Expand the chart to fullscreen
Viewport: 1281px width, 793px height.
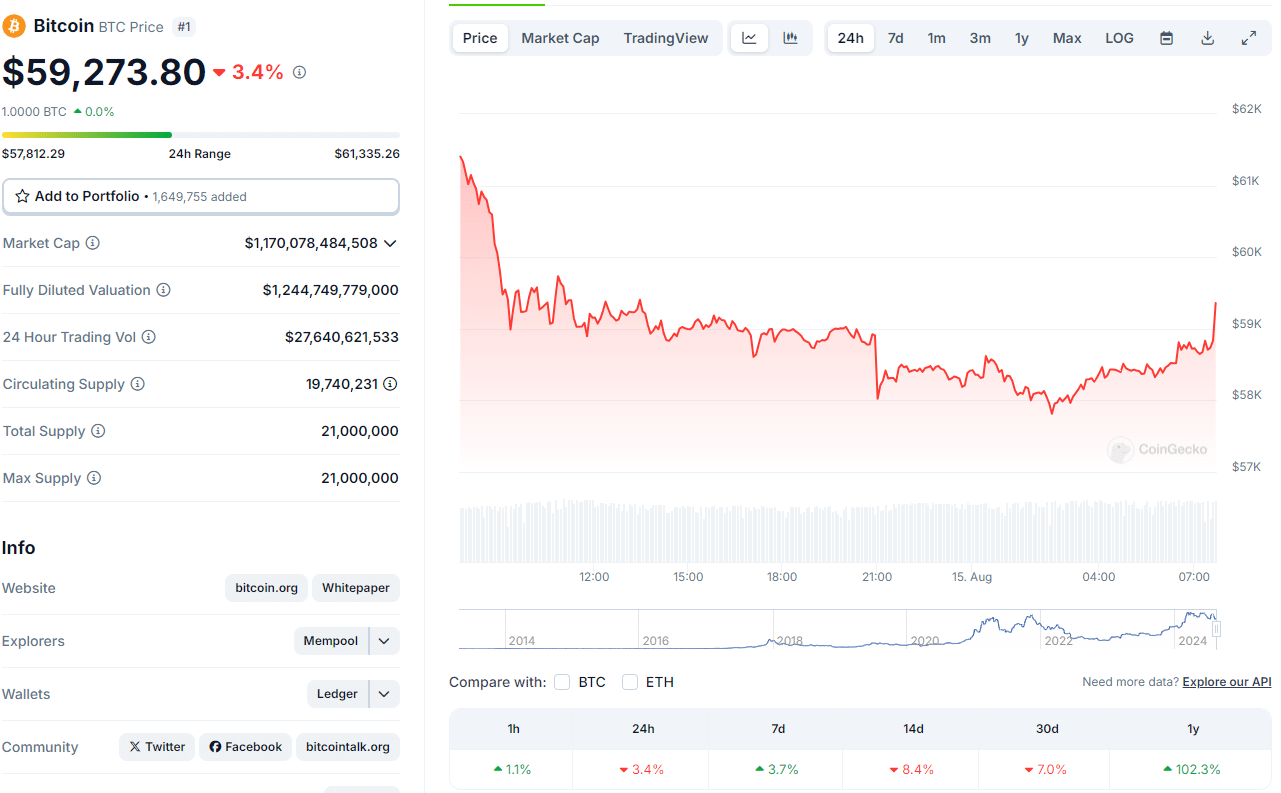1248,37
